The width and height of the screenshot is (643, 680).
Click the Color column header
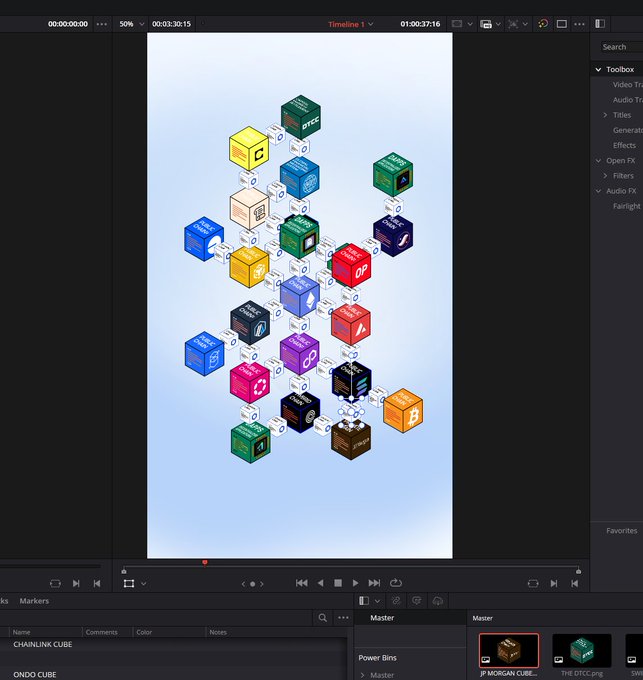click(x=144, y=632)
